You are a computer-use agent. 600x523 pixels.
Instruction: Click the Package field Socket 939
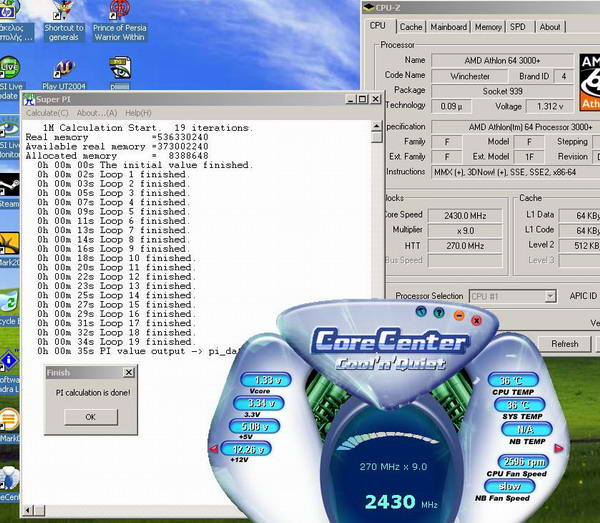(x=502, y=91)
